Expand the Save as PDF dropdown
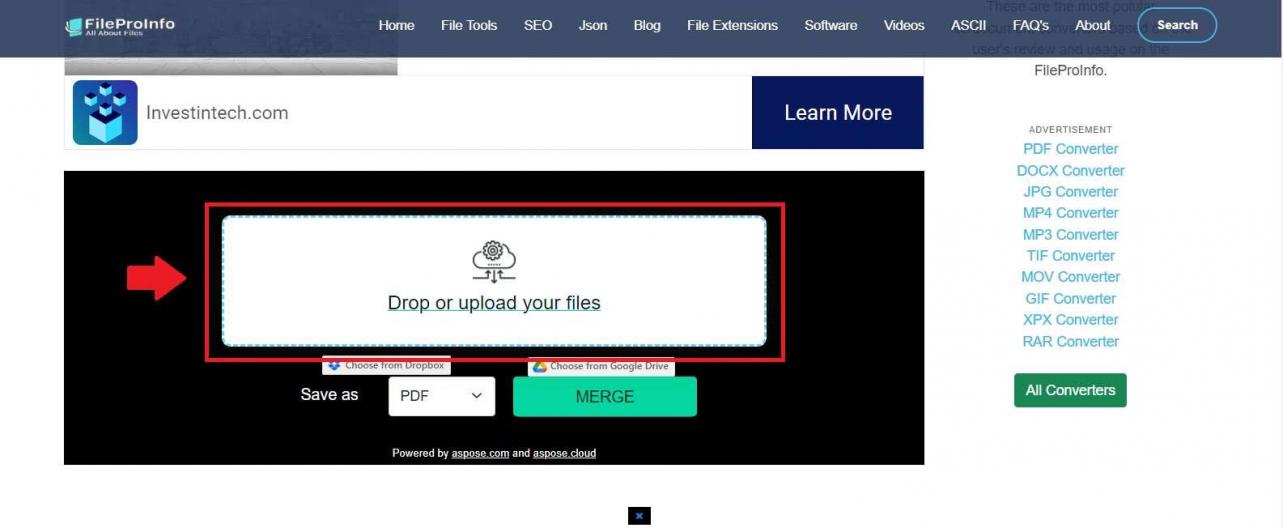 pos(442,396)
